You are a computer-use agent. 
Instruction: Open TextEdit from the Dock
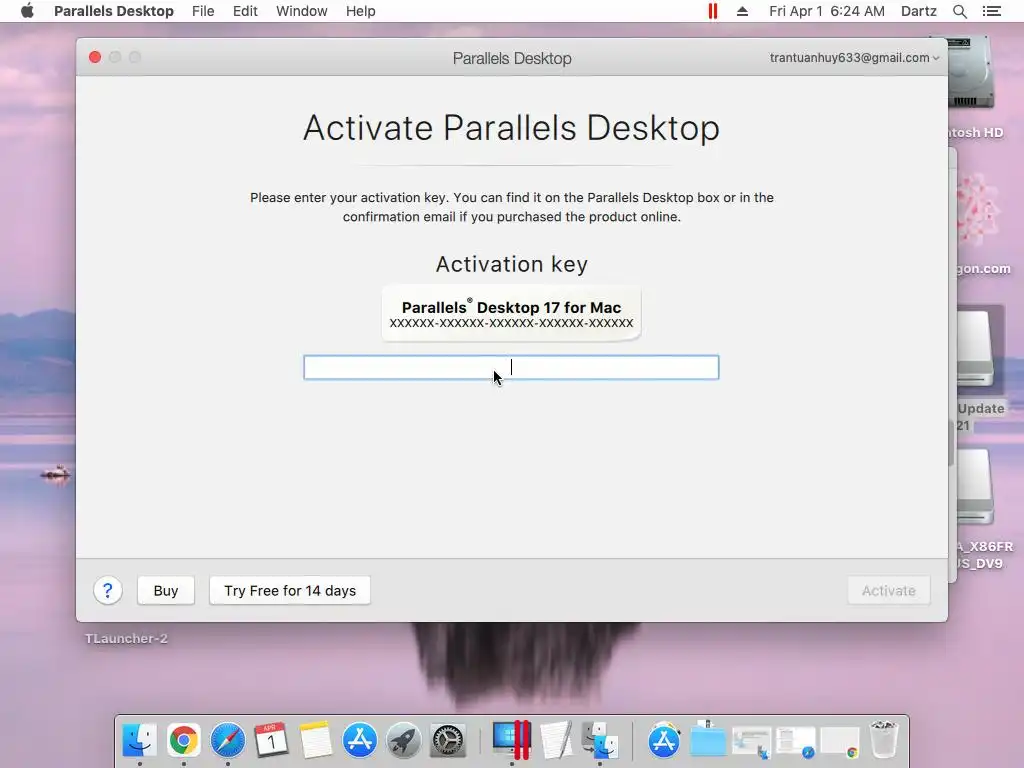pos(556,740)
